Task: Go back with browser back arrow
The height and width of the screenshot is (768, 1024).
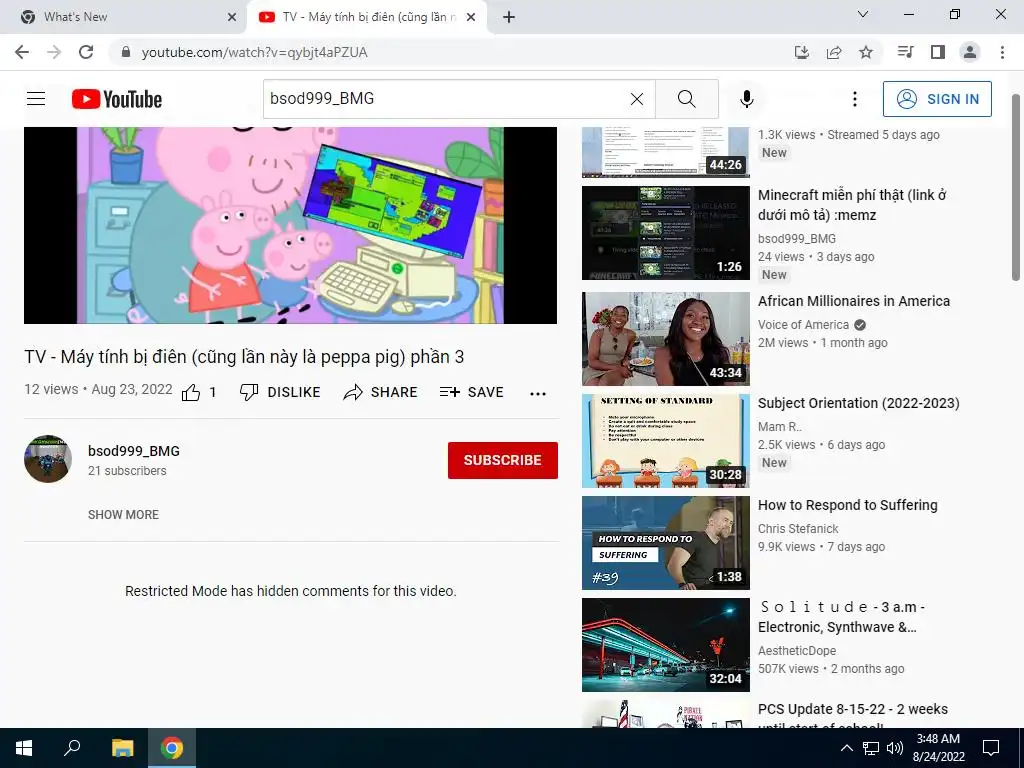Action: coord(22,52)
